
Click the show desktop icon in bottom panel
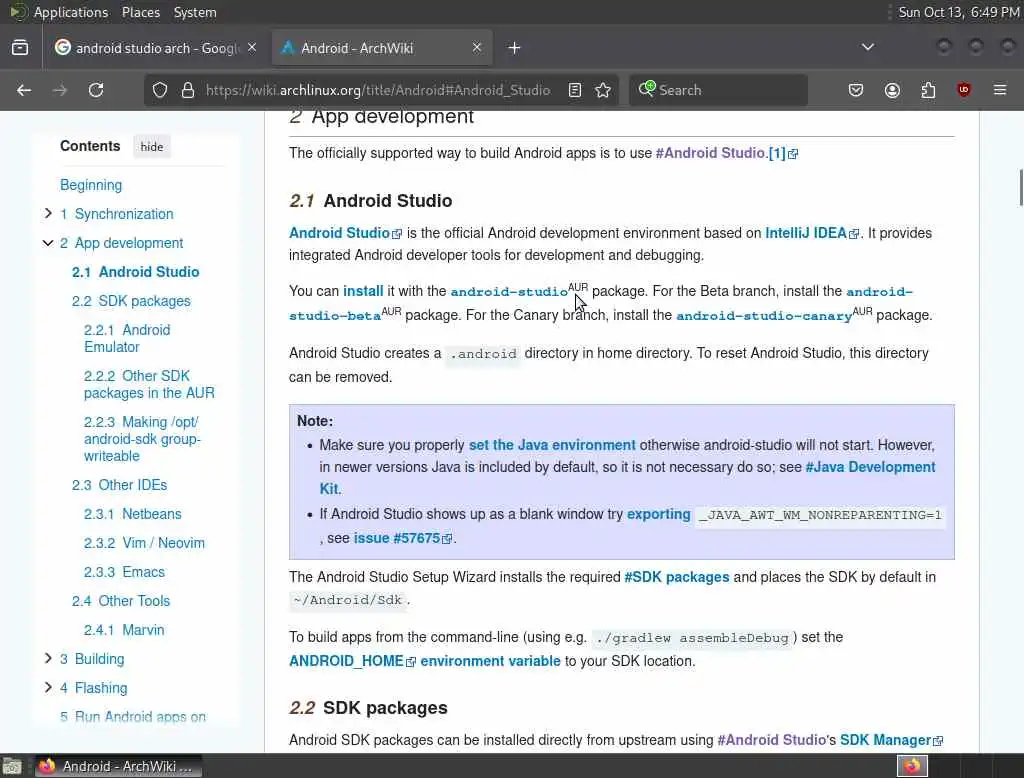pyautogui.click(x=12, y=766)
